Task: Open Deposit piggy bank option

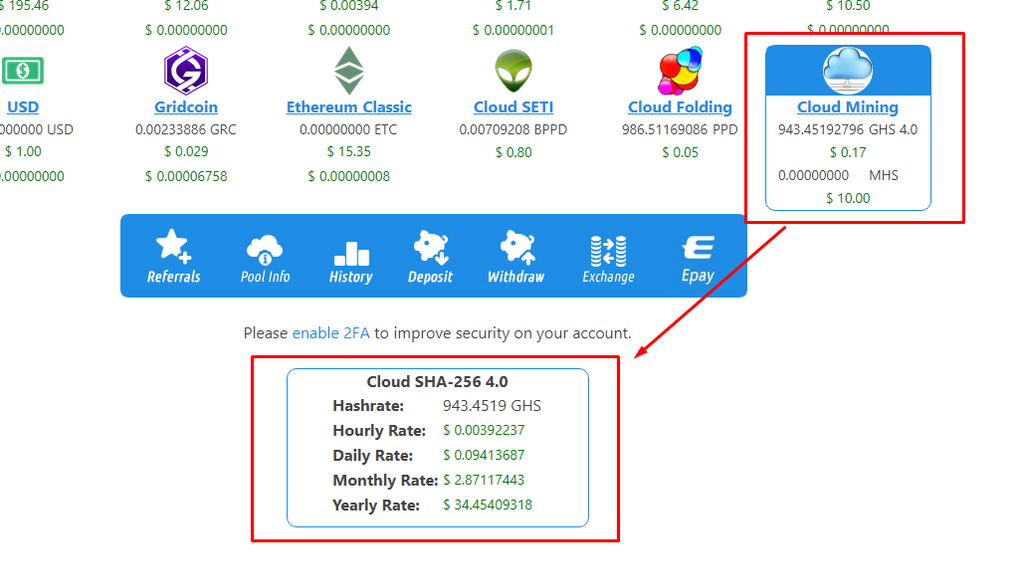Action: pyautogui.click(x=430, y=257)
